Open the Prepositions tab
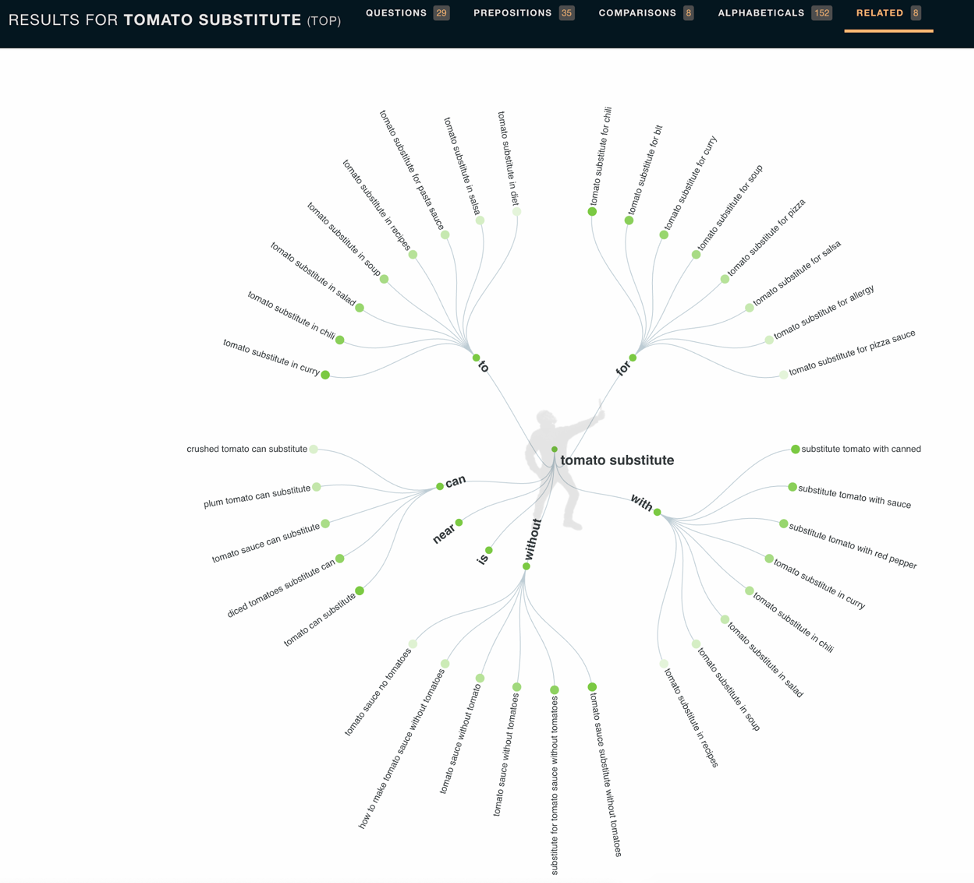 (523, 14)
